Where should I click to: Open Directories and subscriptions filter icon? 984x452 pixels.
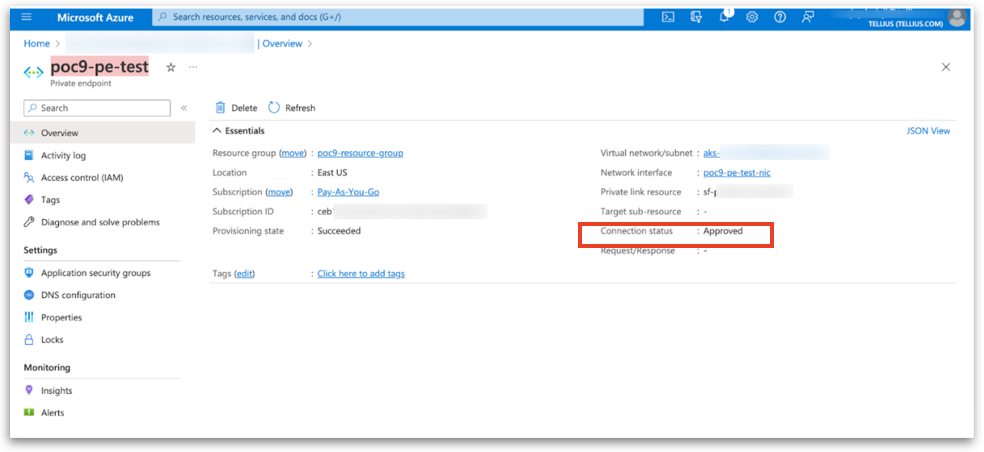[696, 18]
